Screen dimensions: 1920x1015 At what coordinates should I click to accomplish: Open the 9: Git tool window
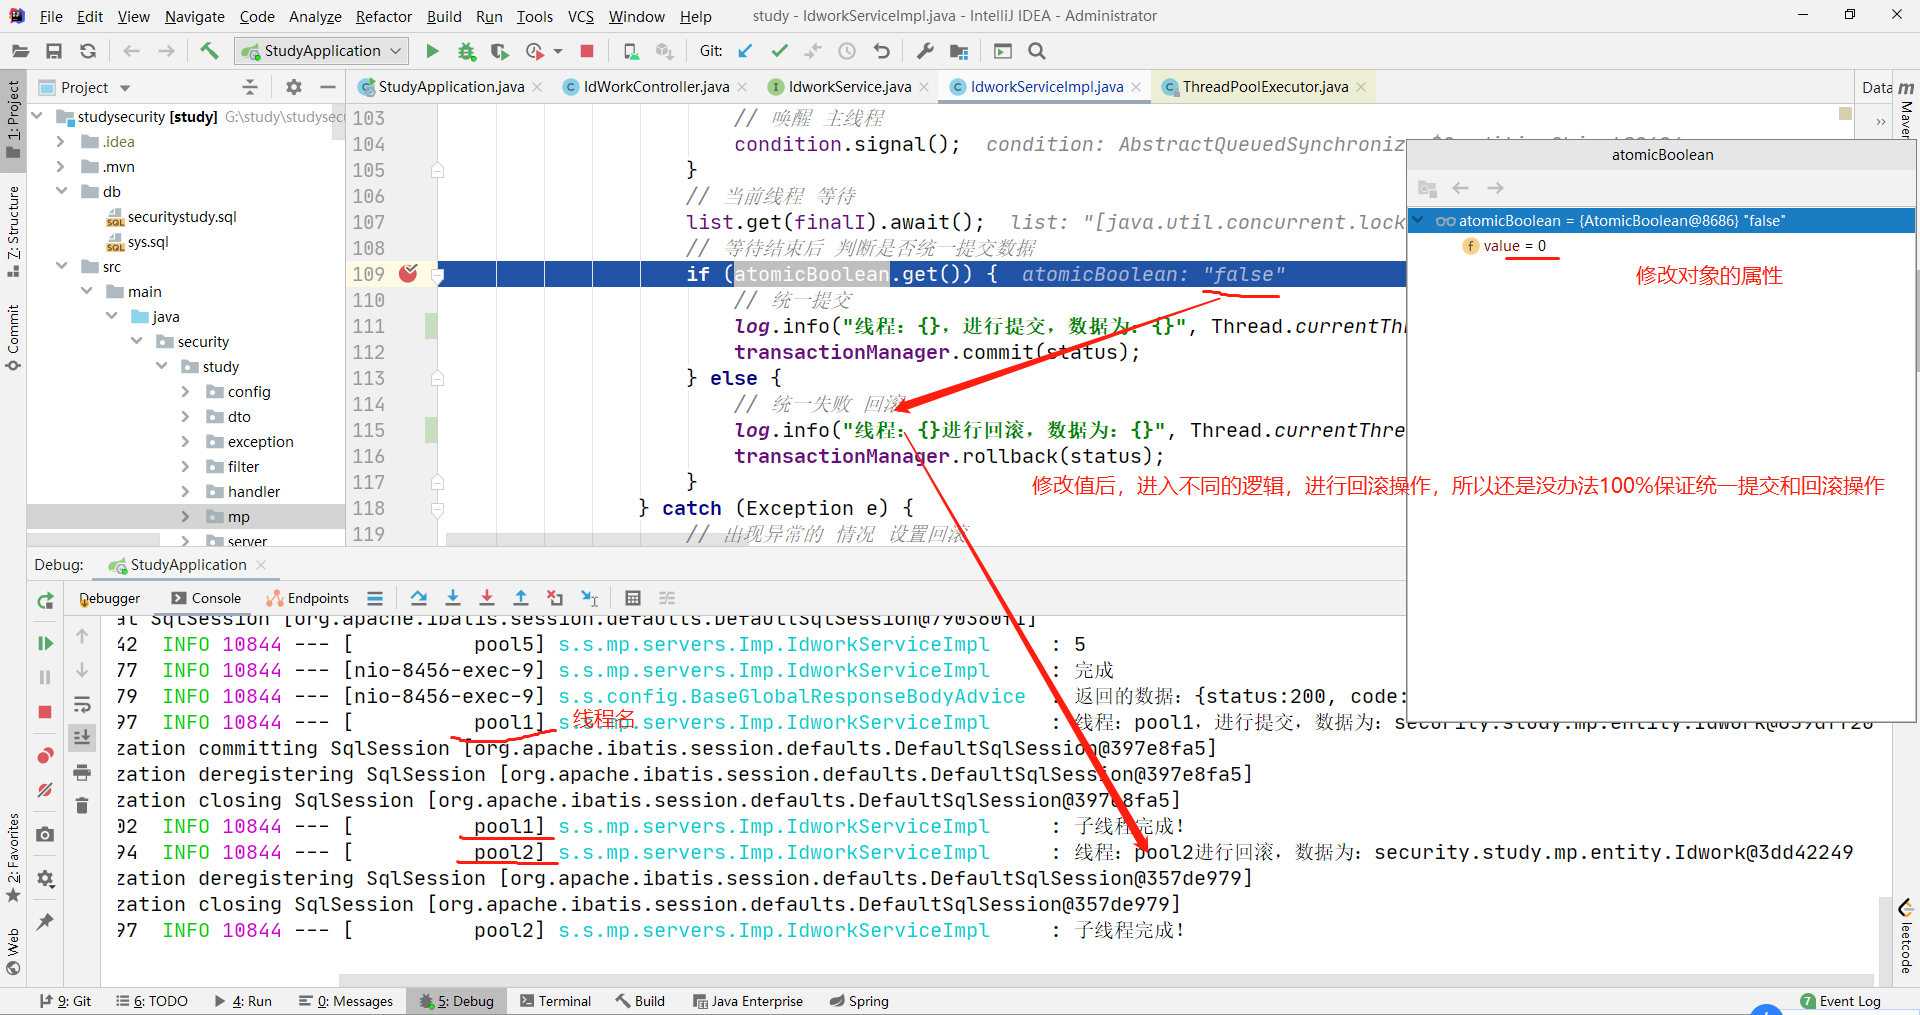tap(65, 1001)
